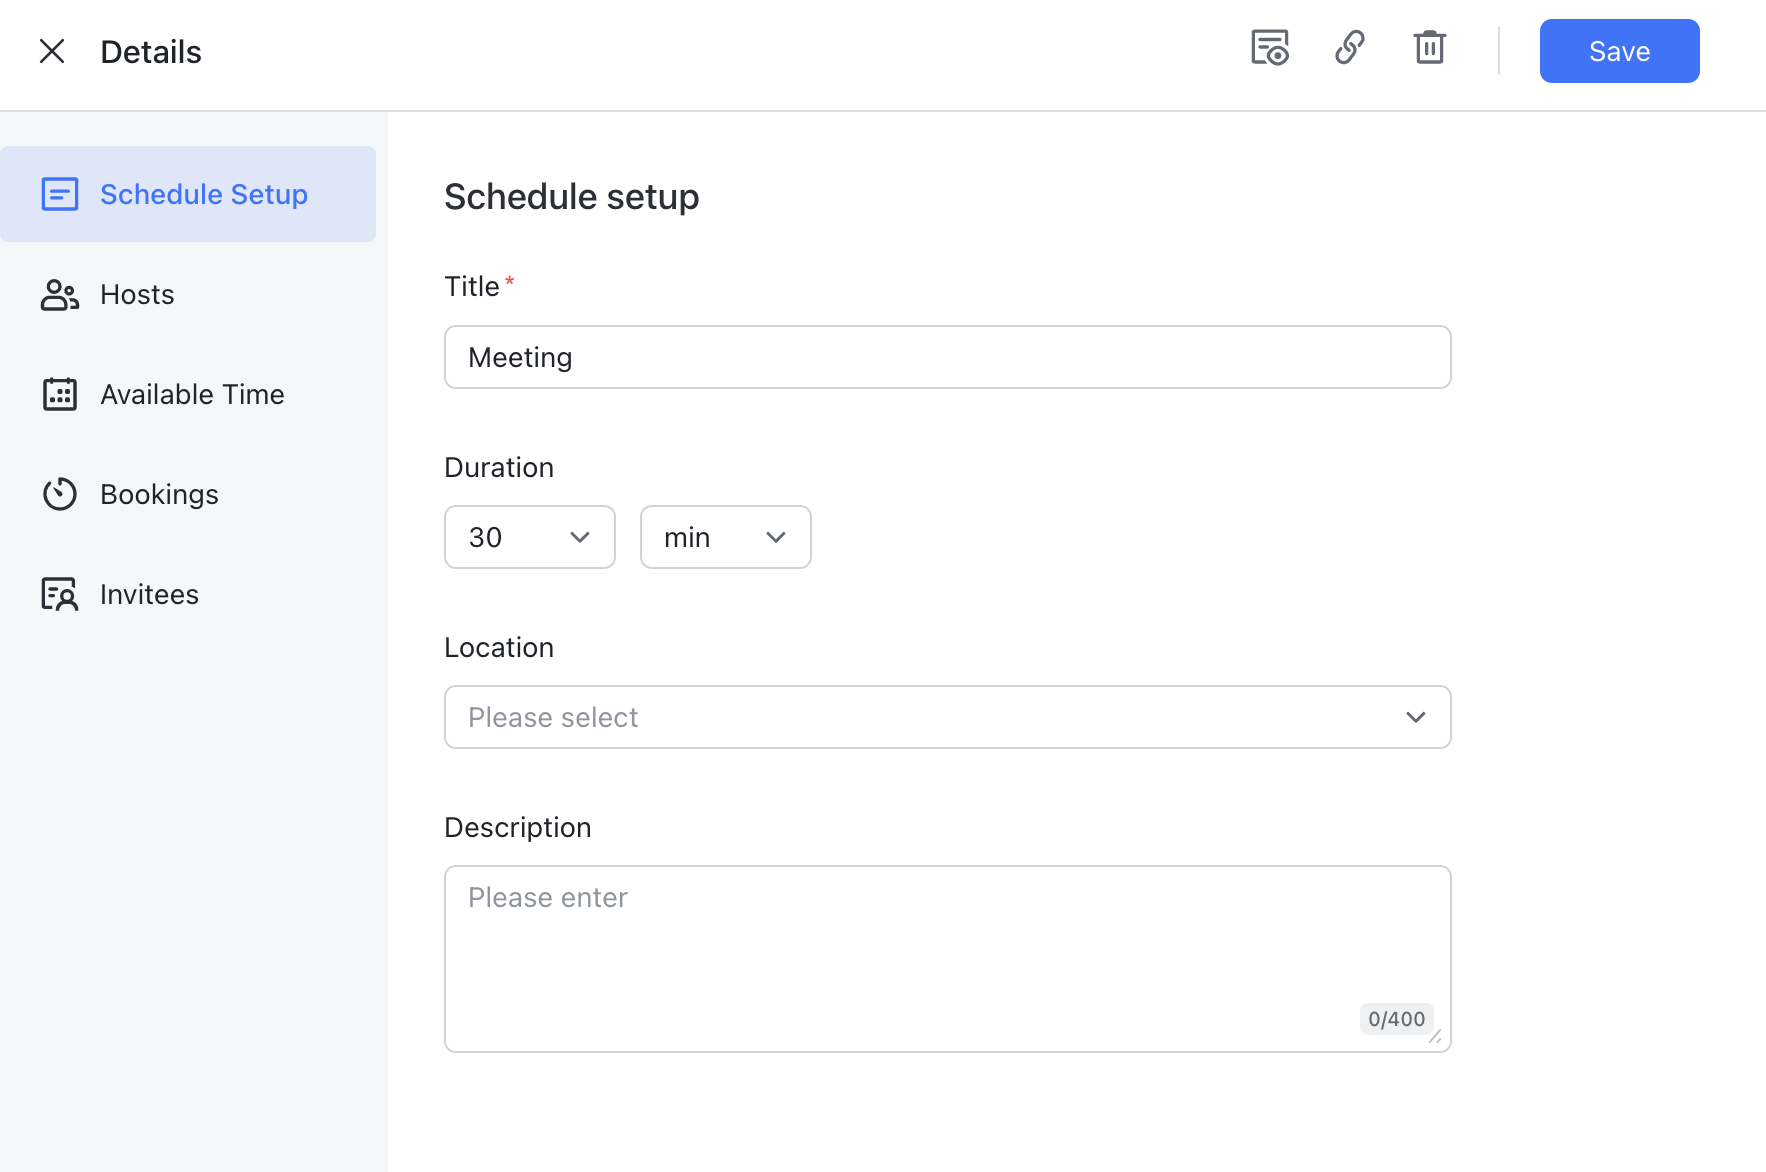Close the Details panel
Screen dimensions: 1766x1172
point(52,50)
